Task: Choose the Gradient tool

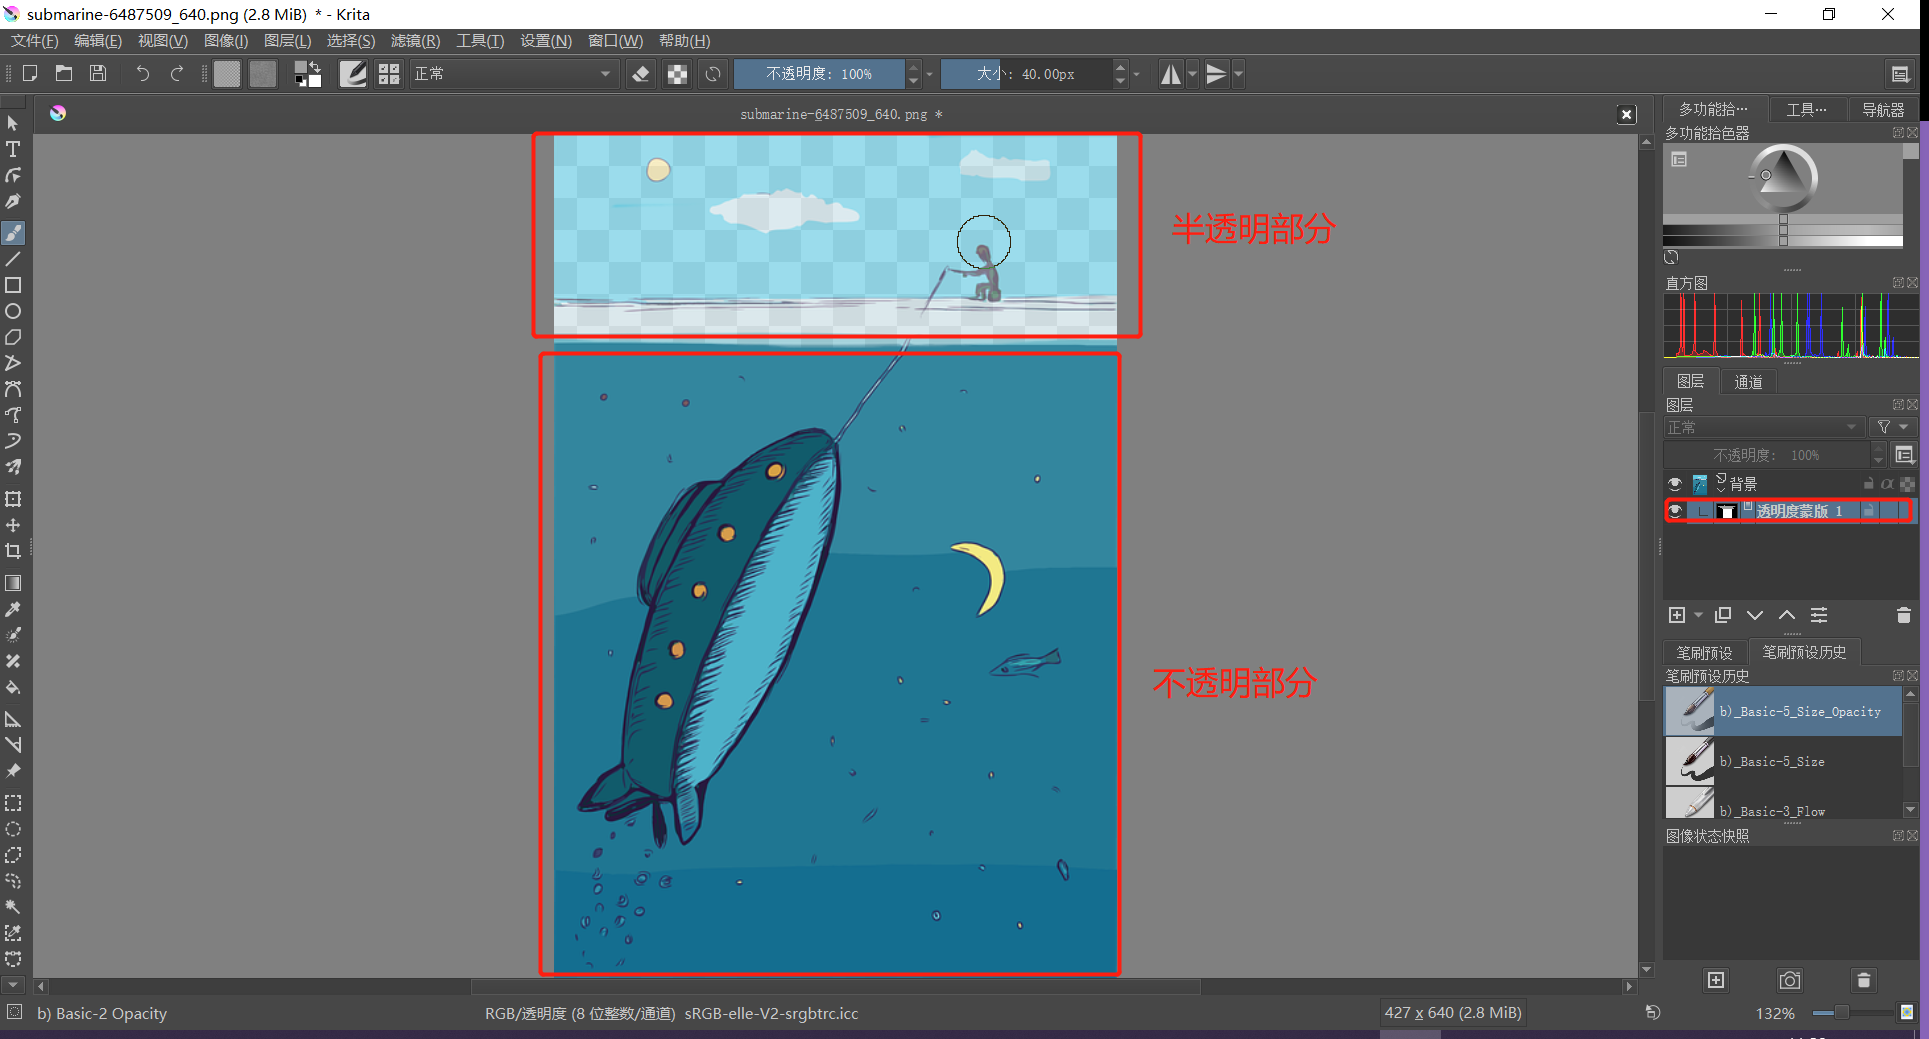Action: [x=13, y=583]
